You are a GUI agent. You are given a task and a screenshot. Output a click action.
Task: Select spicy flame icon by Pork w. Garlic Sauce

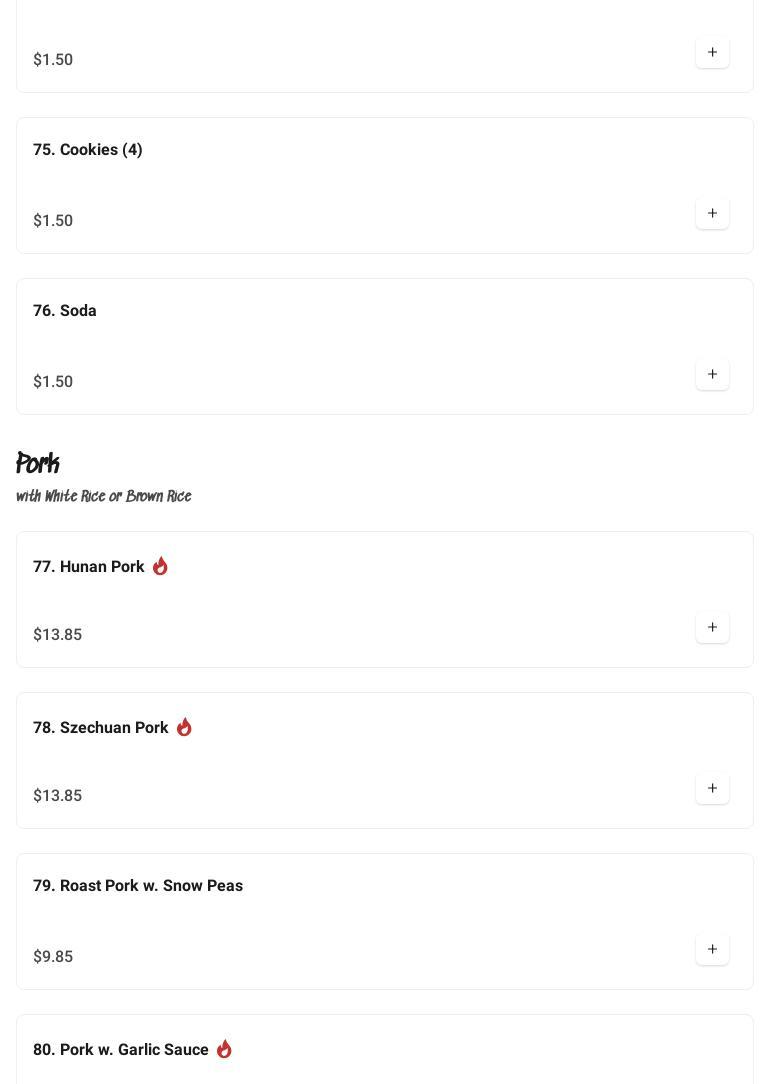tap(224, 1049)
